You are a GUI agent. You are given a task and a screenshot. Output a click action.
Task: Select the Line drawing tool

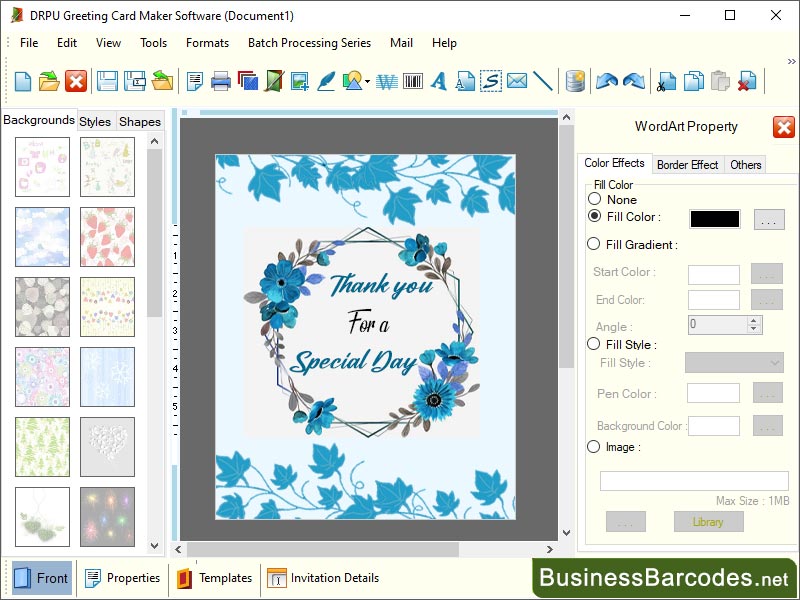tap(542, 82)
